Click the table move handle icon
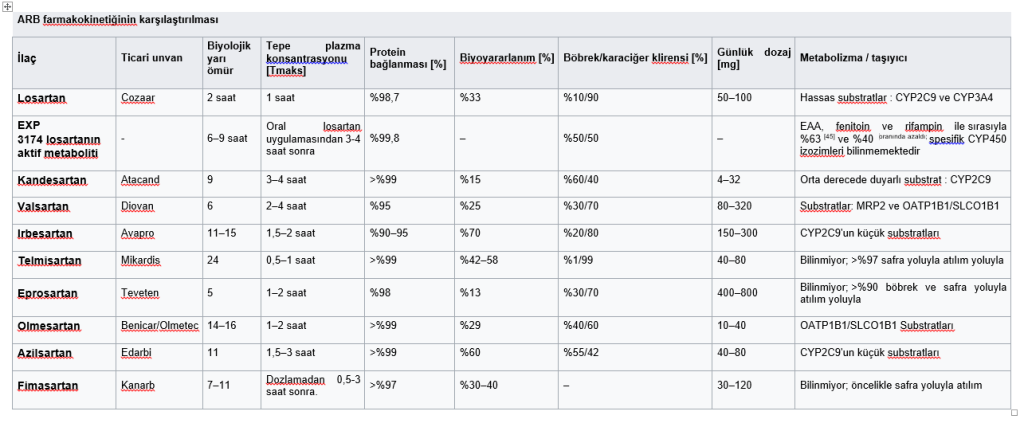 [7, 7]
